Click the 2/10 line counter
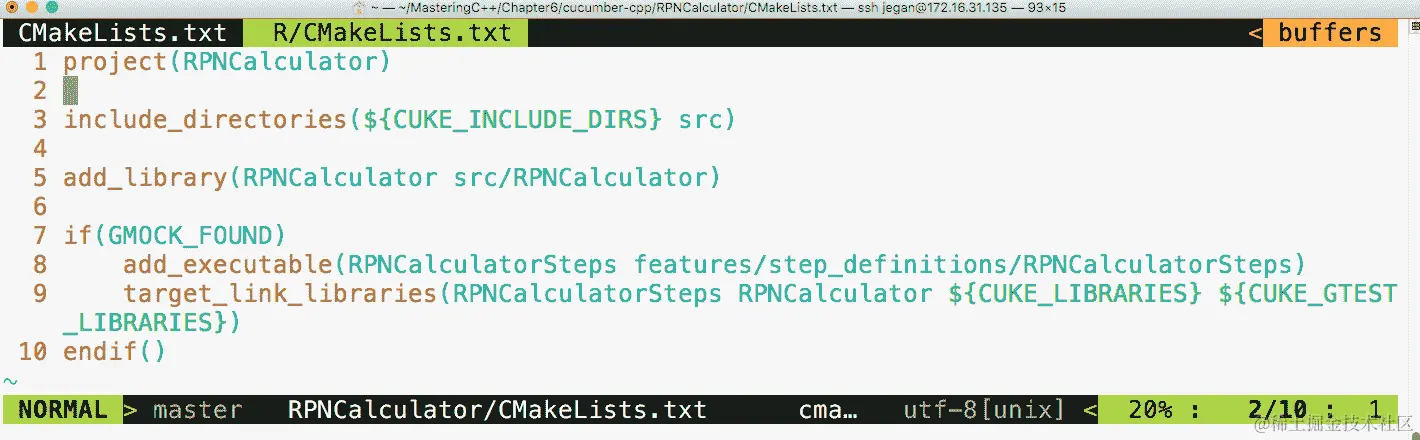 tap(1277, 409)
